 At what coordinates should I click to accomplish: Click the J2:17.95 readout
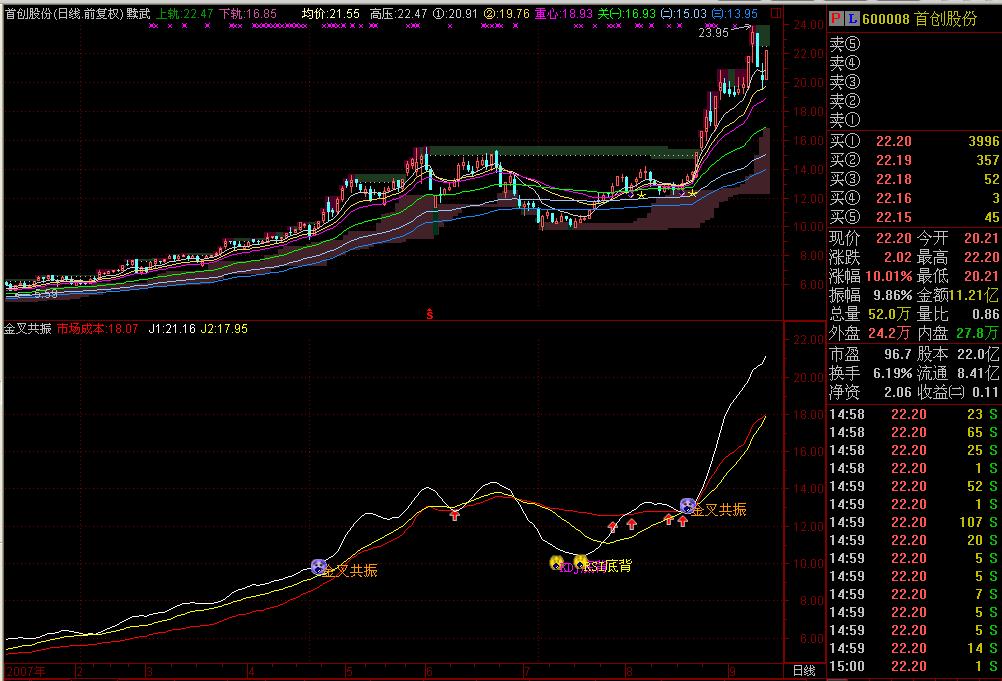point(224,328)
